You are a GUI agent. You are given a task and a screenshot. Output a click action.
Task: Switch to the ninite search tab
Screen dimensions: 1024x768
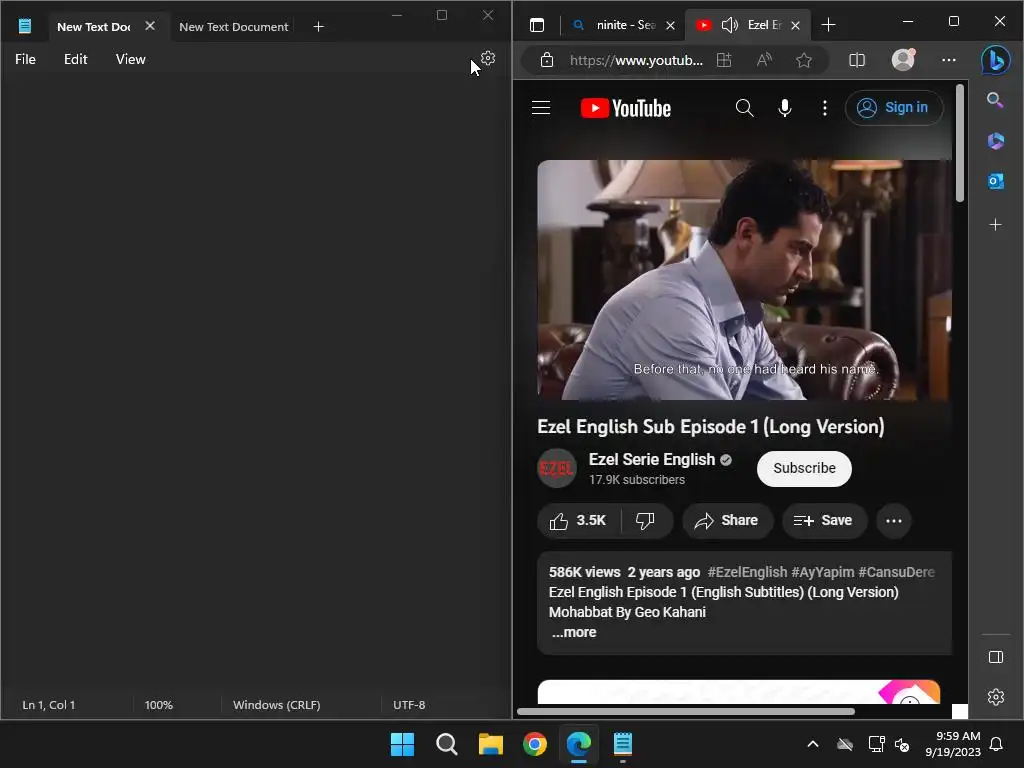(616, 25)
